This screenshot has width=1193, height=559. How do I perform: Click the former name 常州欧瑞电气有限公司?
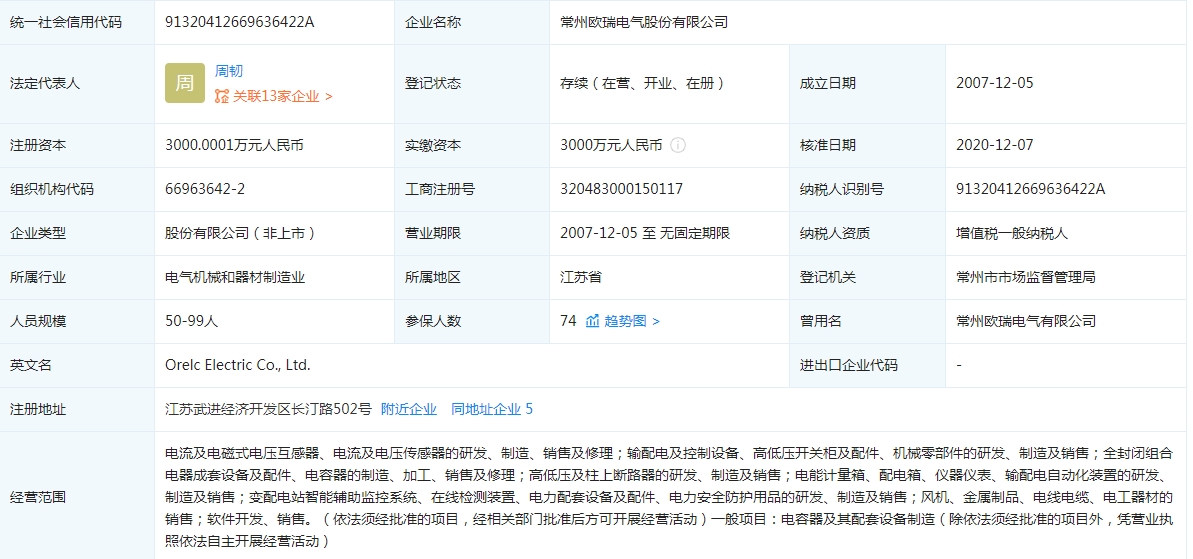coord(1025,321)
